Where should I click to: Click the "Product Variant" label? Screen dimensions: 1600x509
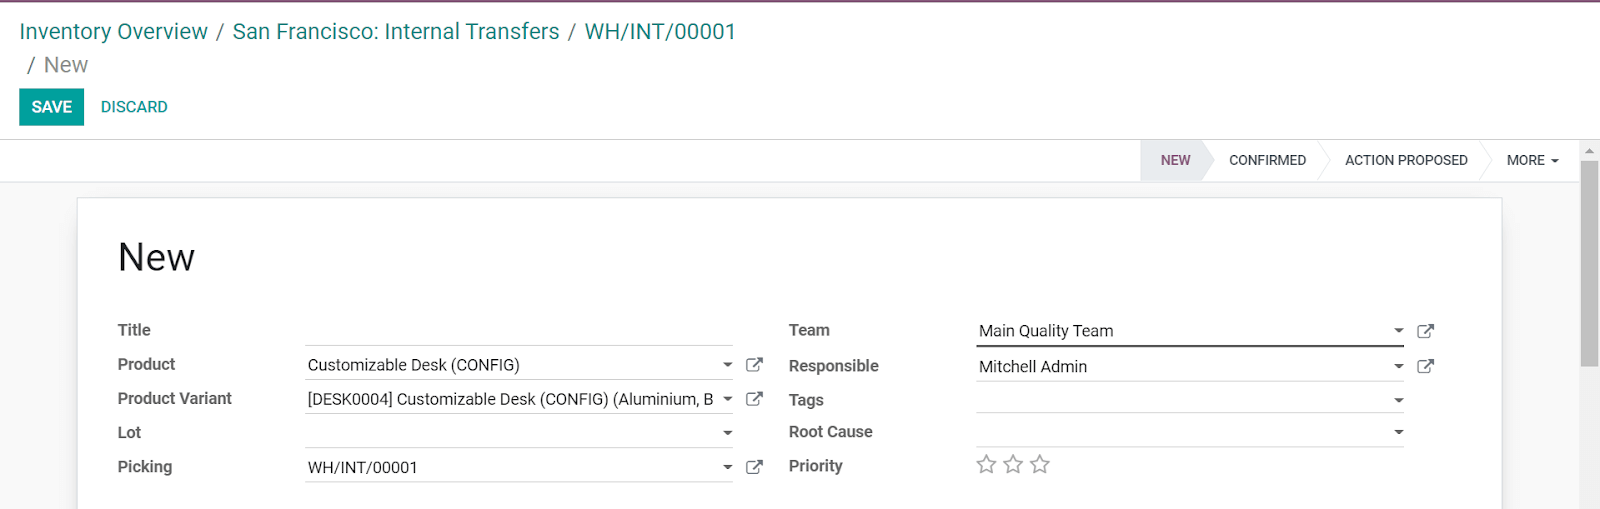[174, 398]
